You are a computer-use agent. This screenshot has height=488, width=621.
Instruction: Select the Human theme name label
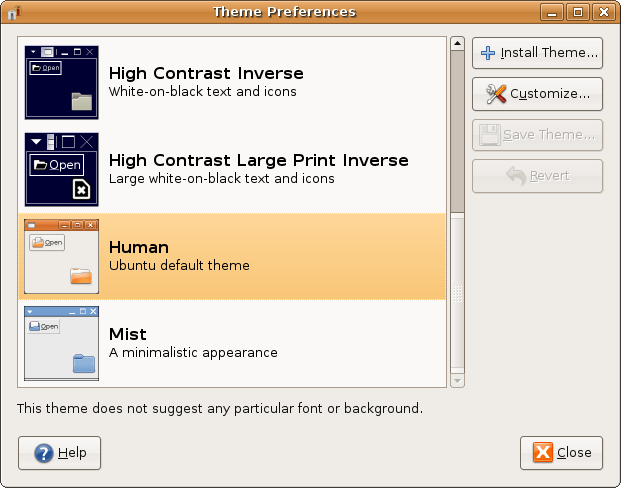pos(138,247)
